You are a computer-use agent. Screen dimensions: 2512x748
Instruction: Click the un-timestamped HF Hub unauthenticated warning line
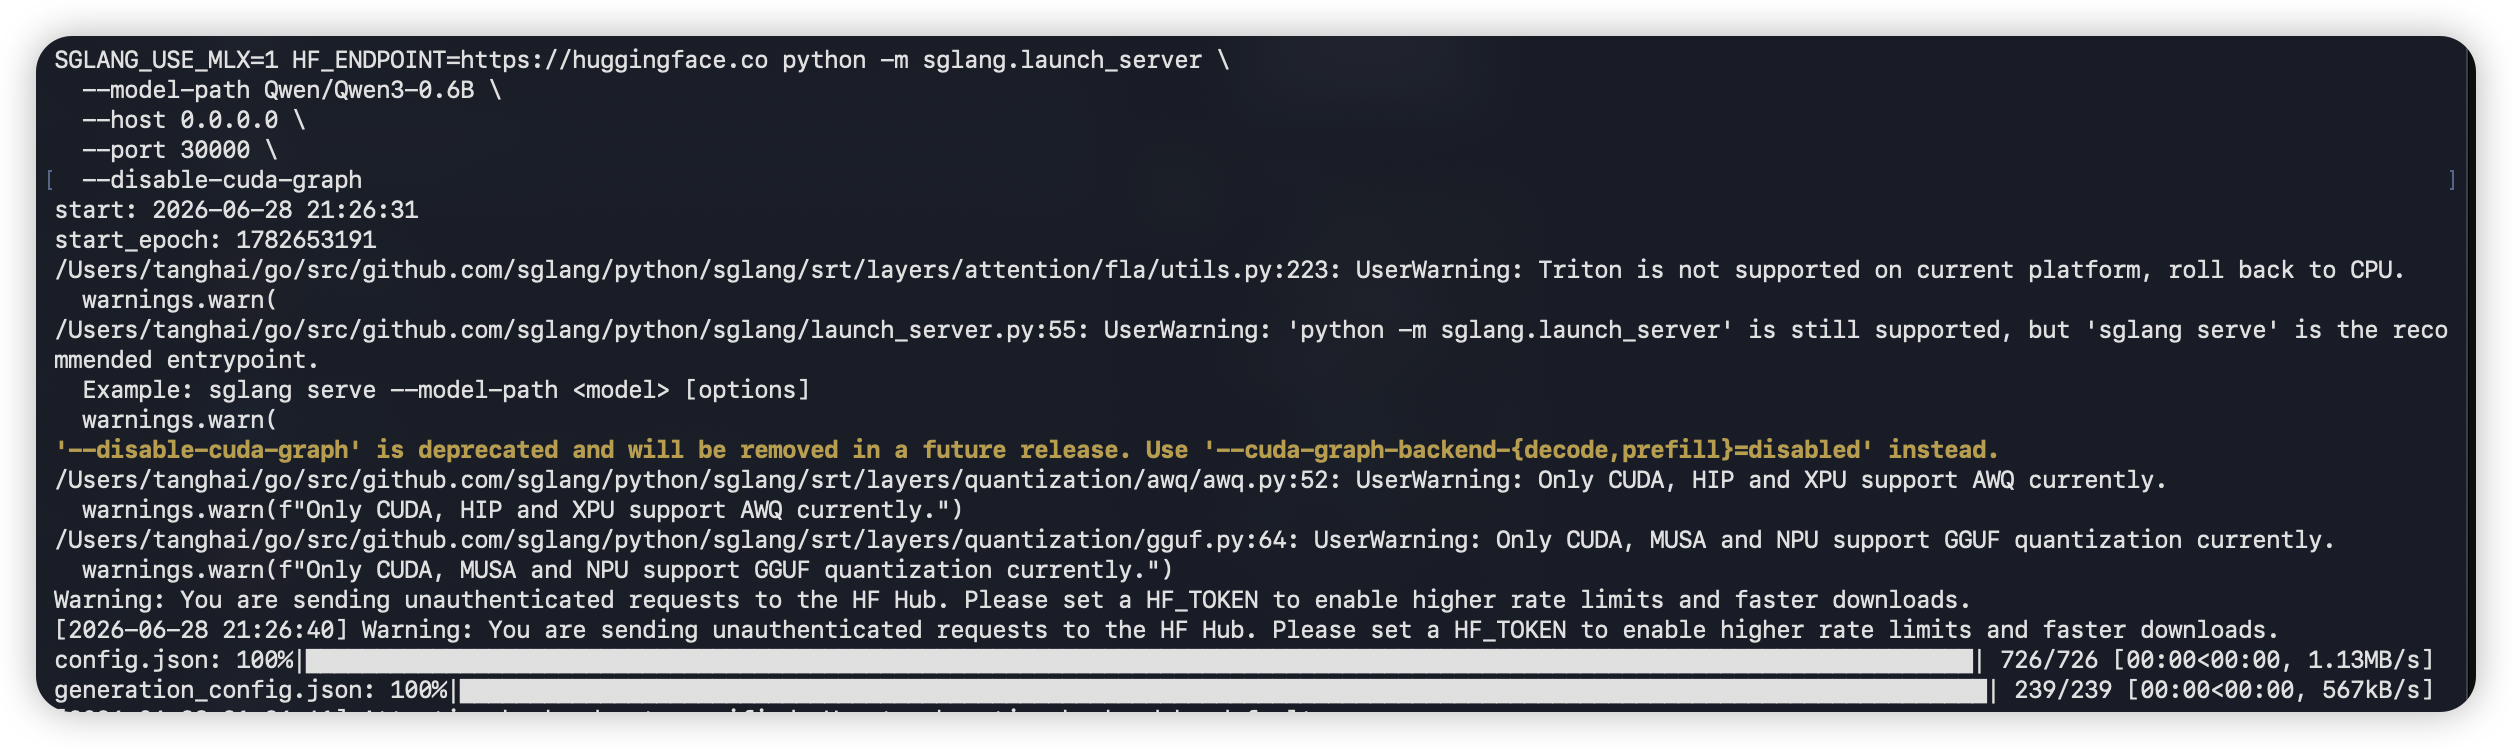1012,600
